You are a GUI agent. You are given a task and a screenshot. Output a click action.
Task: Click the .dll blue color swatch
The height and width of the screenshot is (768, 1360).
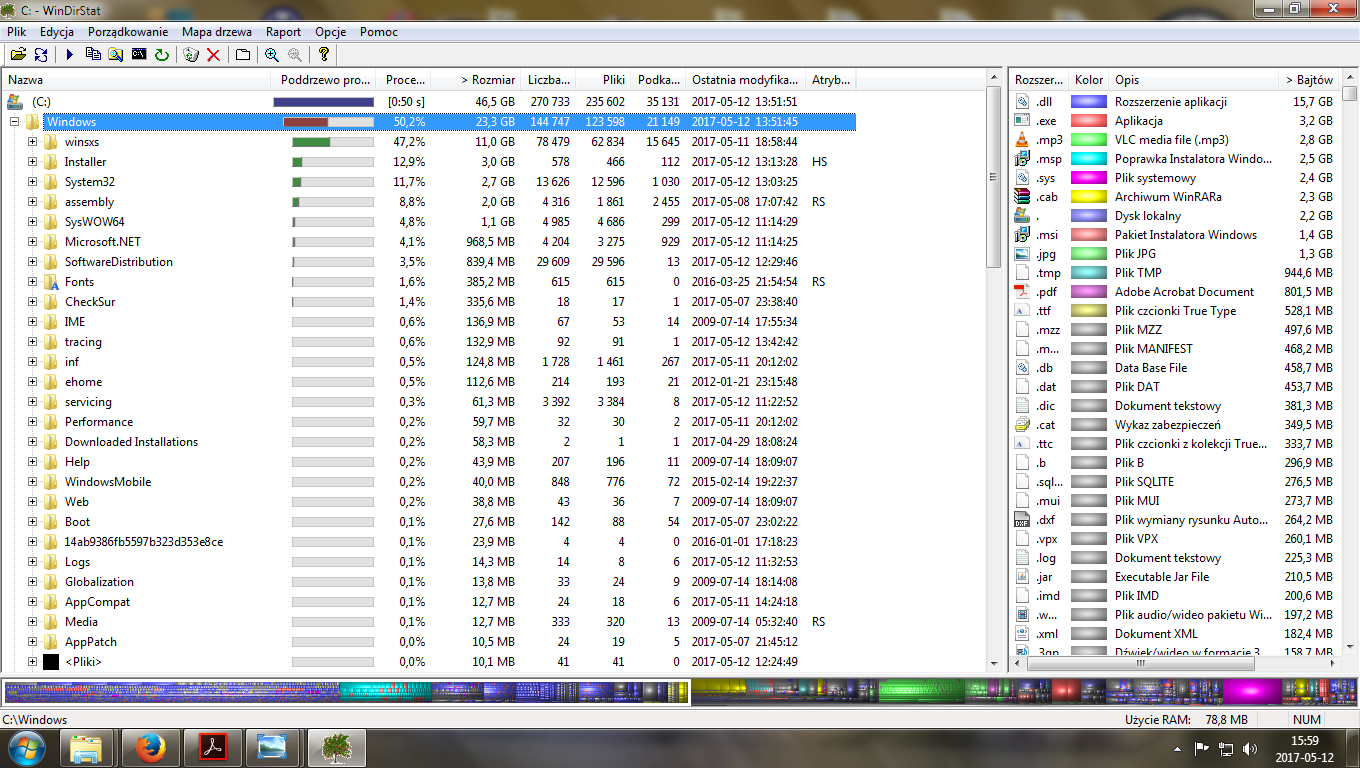[1088, 102]
